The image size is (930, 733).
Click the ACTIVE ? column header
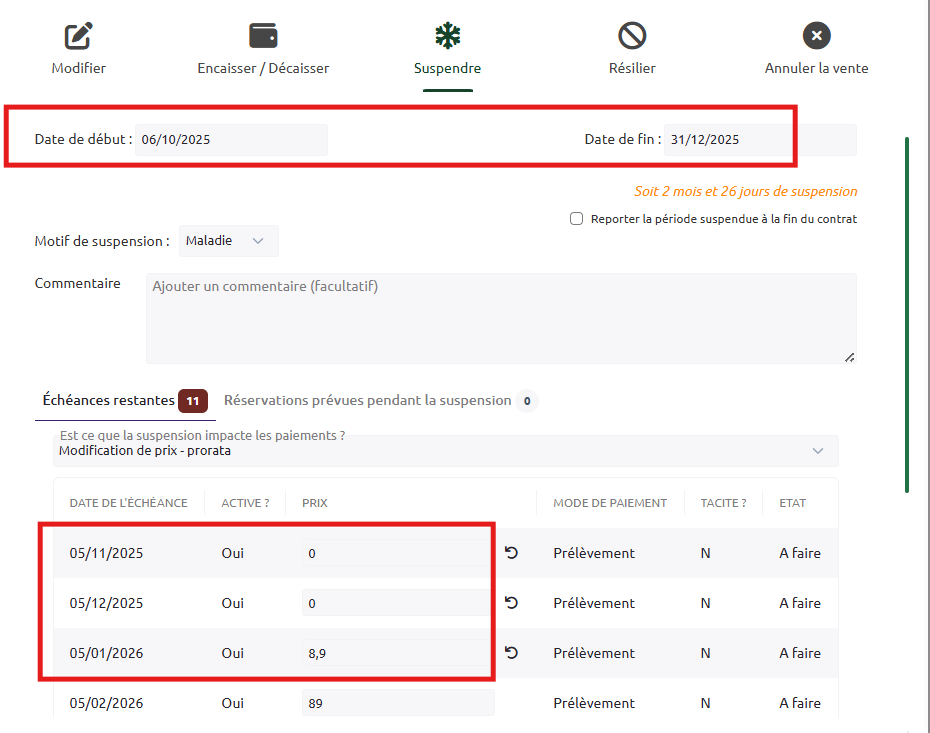(x=245, y=503)
